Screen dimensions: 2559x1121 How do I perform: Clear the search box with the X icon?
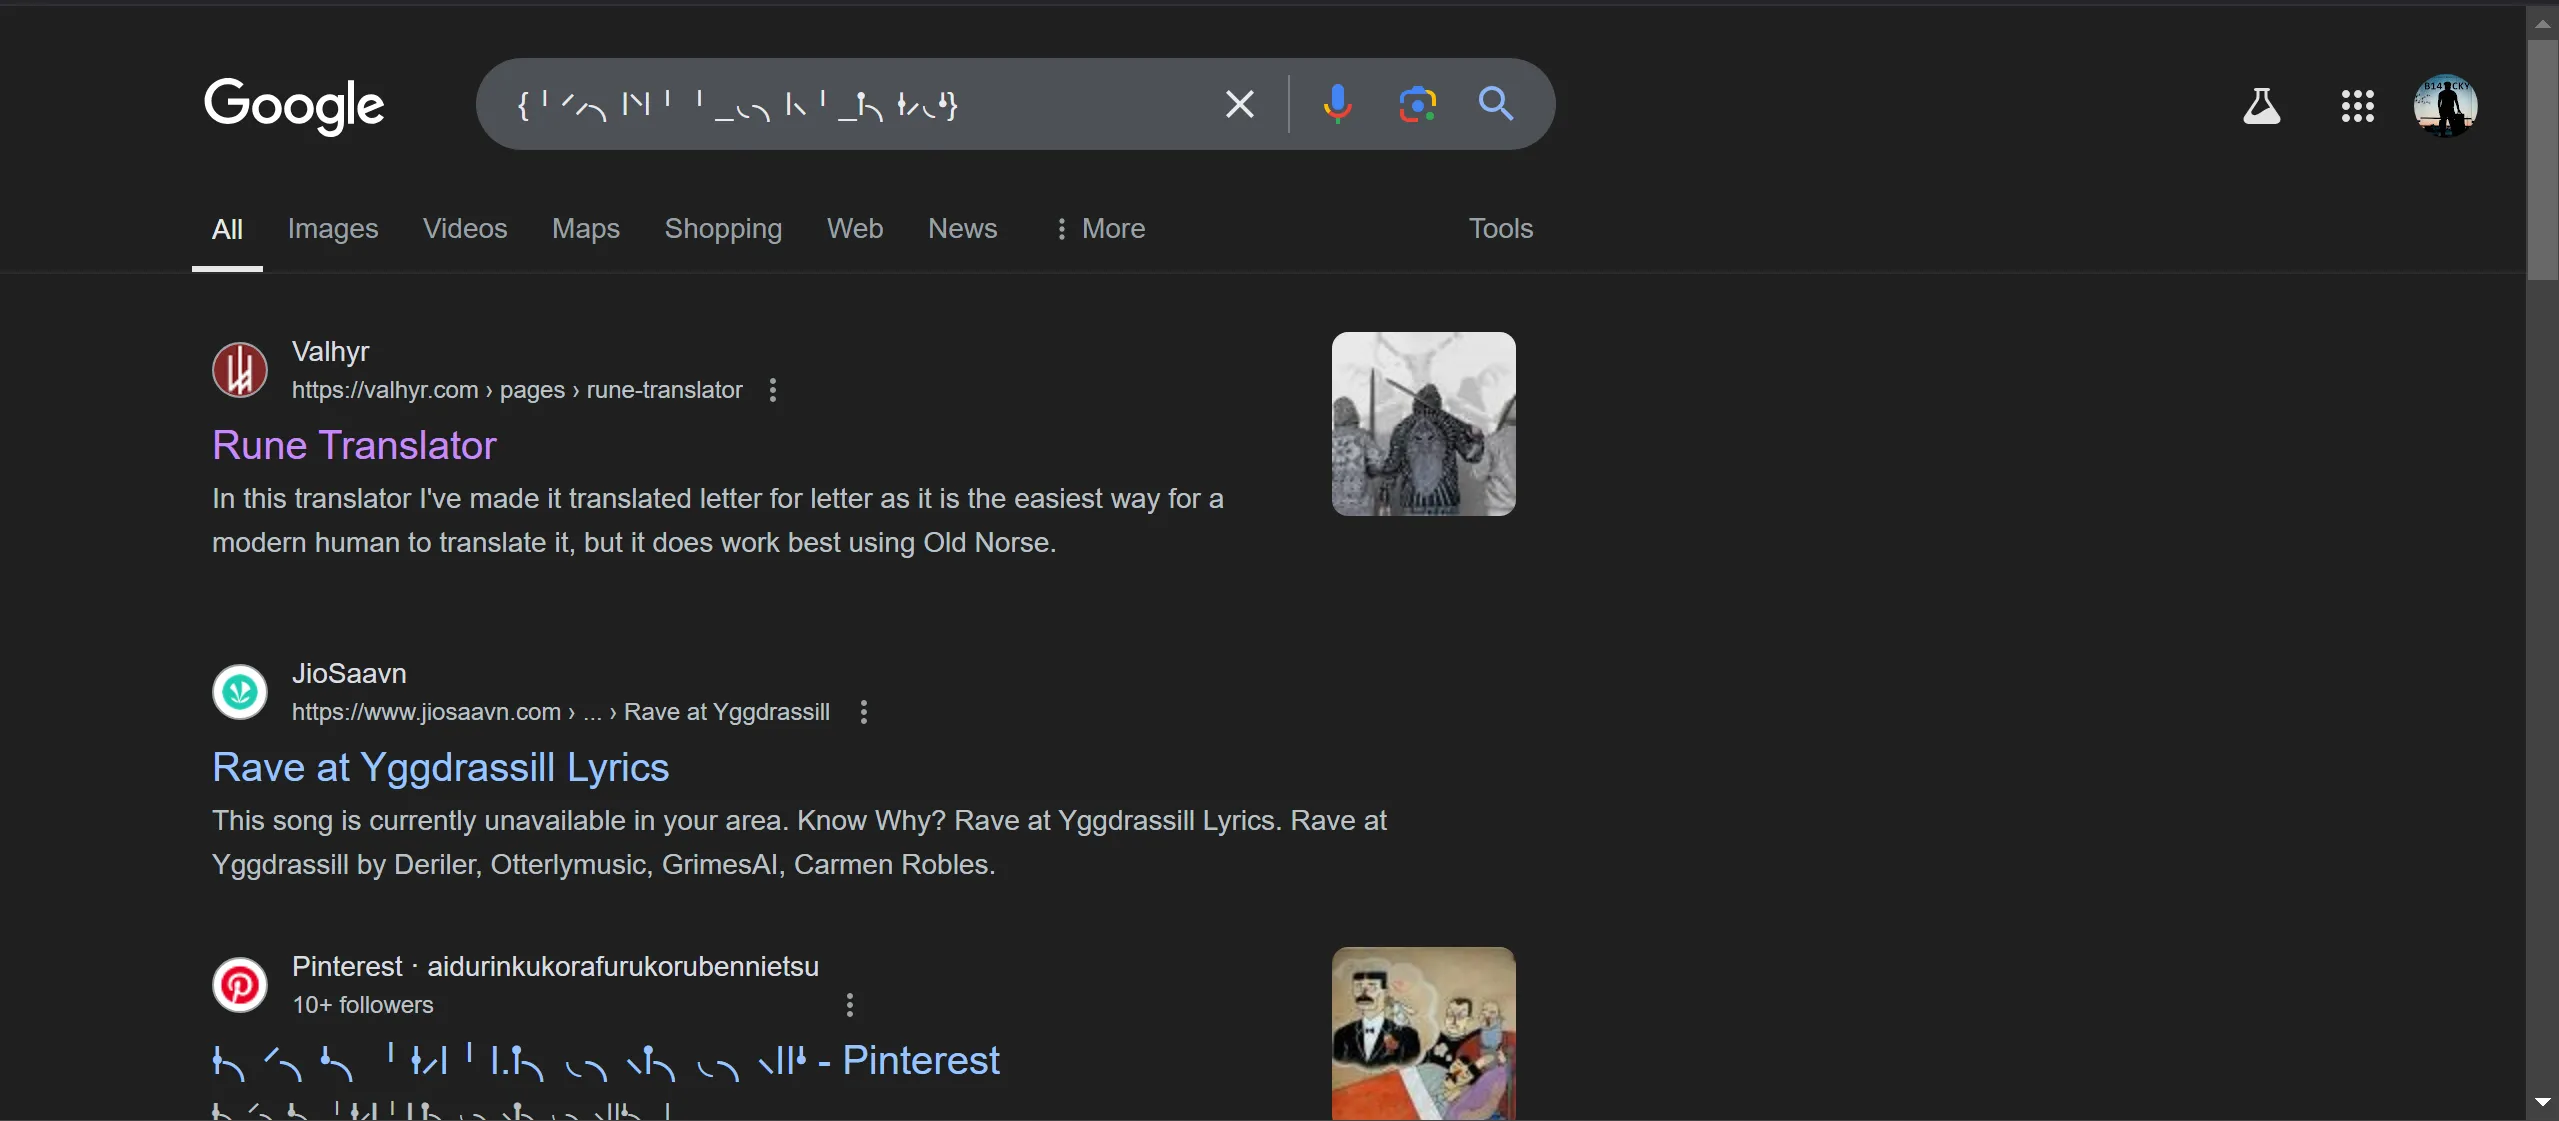click(x=1239, y=104)
